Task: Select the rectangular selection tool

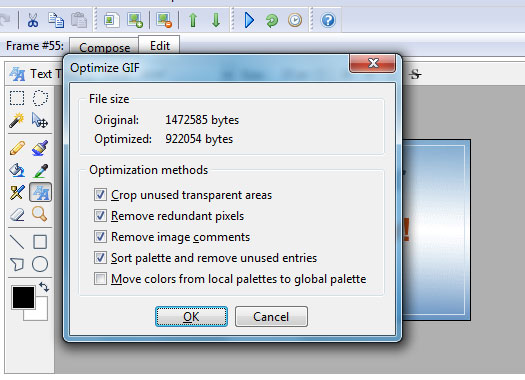Action: tap(17, 98)
